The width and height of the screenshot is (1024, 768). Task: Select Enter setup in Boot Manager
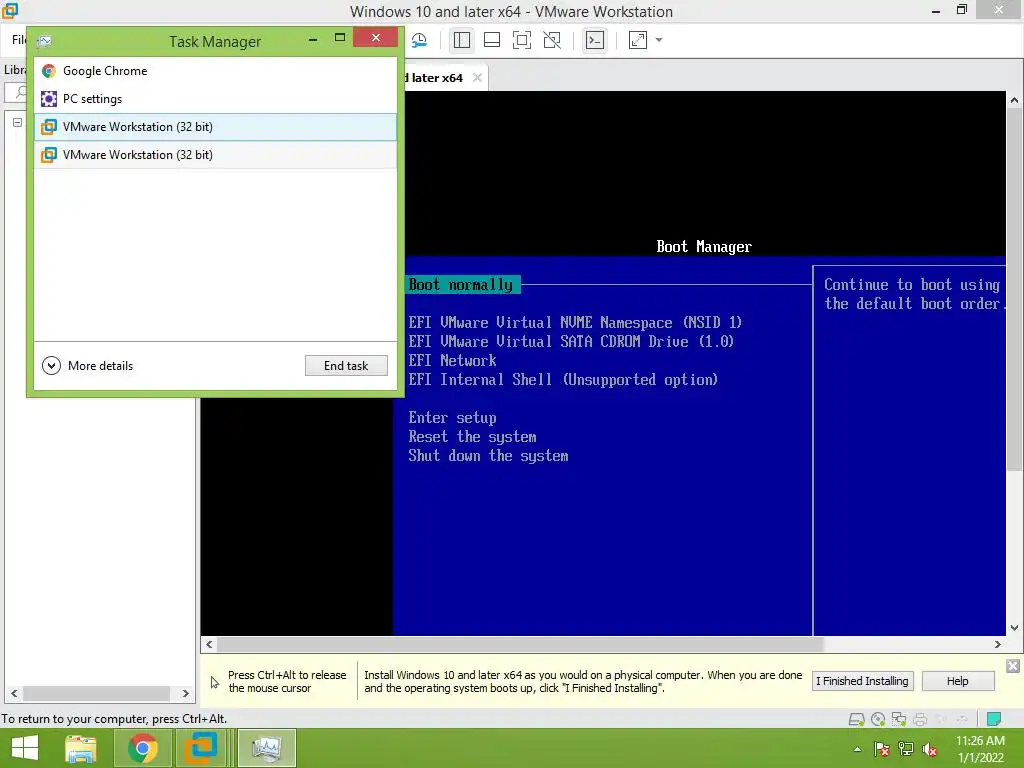coord(453,418)
